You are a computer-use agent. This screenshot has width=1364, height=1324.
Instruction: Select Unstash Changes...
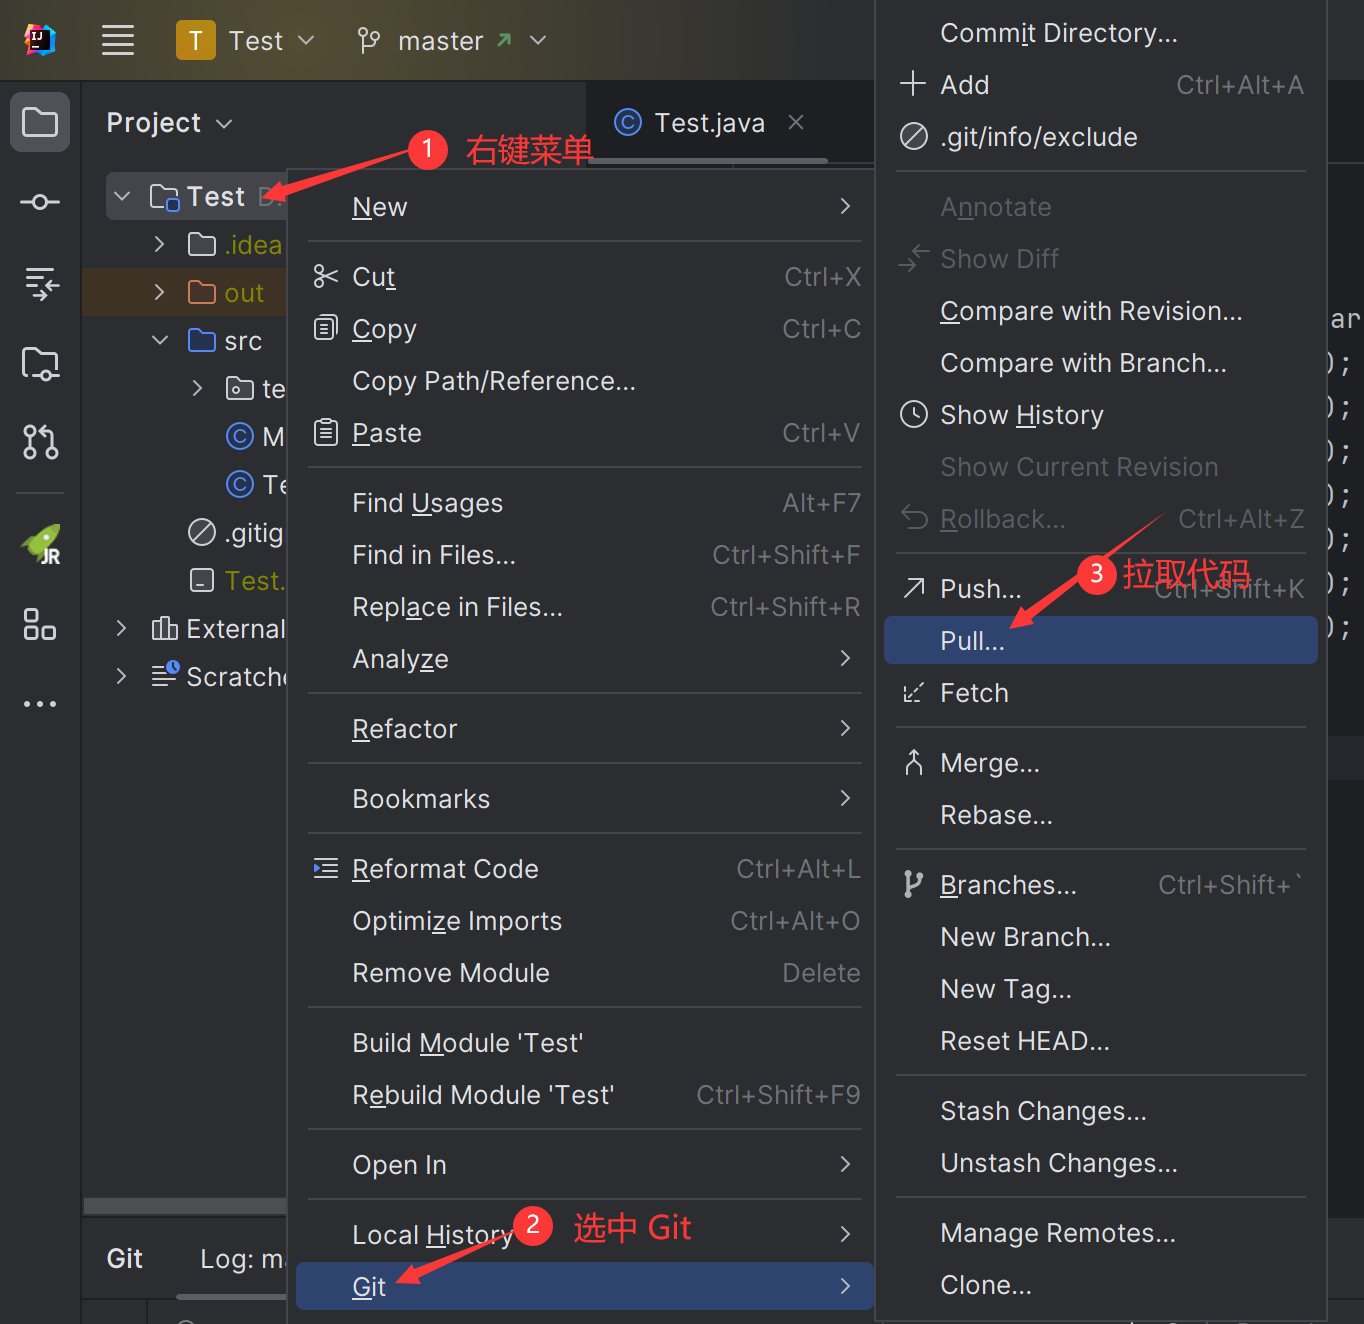(1101, 1162)
